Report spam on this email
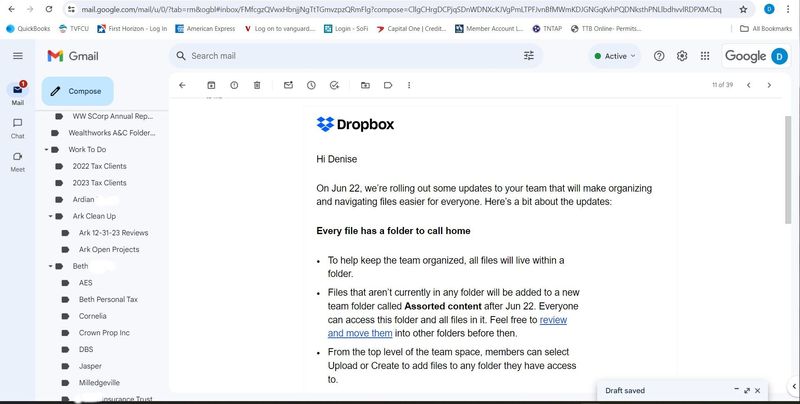This screenshot has width=800, height=404. (x=234, y=85)
